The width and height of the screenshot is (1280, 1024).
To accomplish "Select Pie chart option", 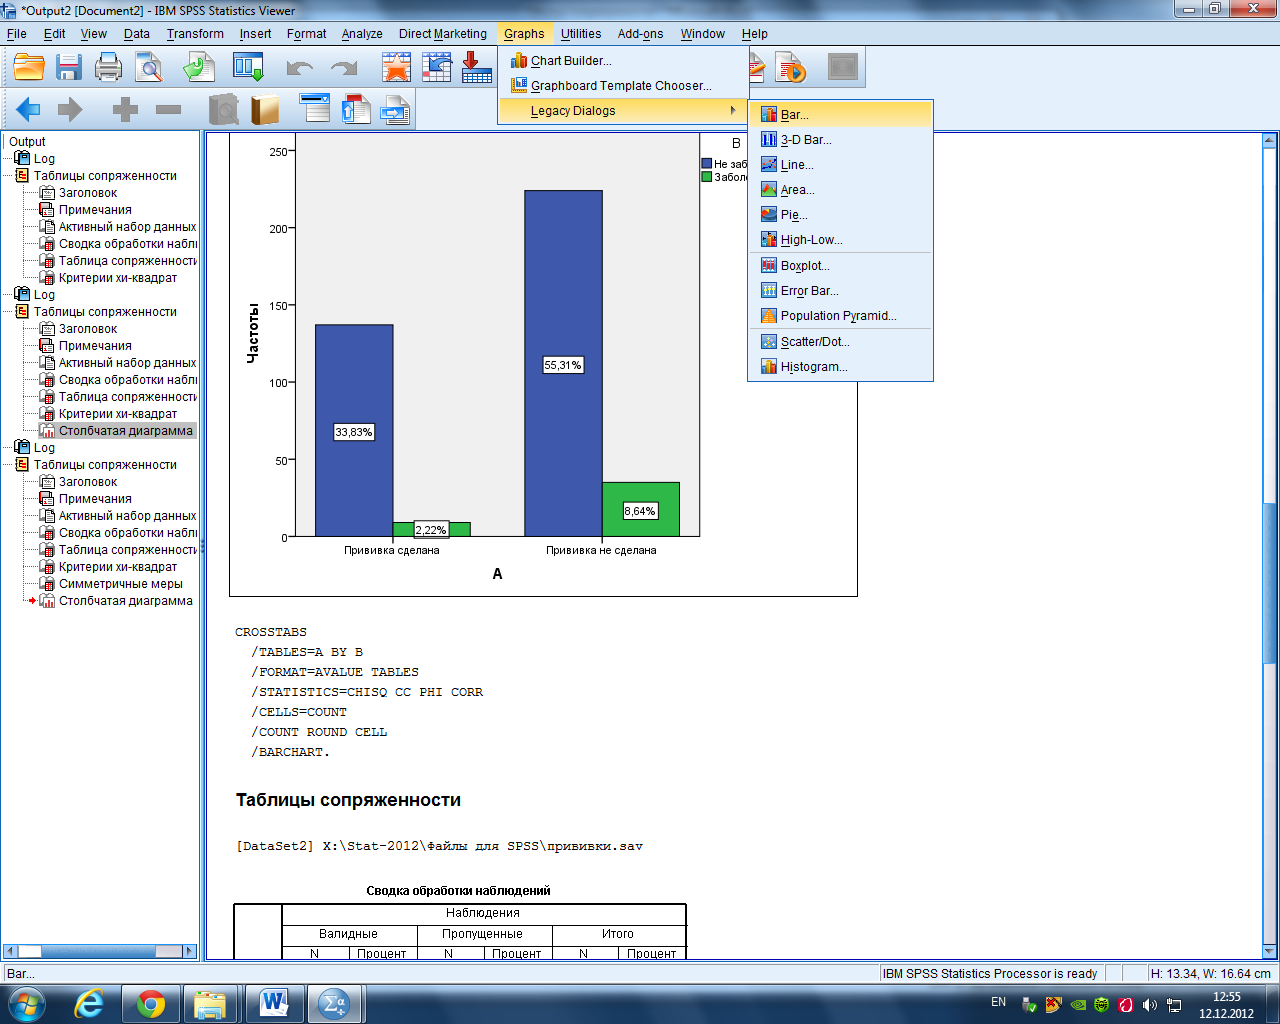I will (x=840, y=215).
